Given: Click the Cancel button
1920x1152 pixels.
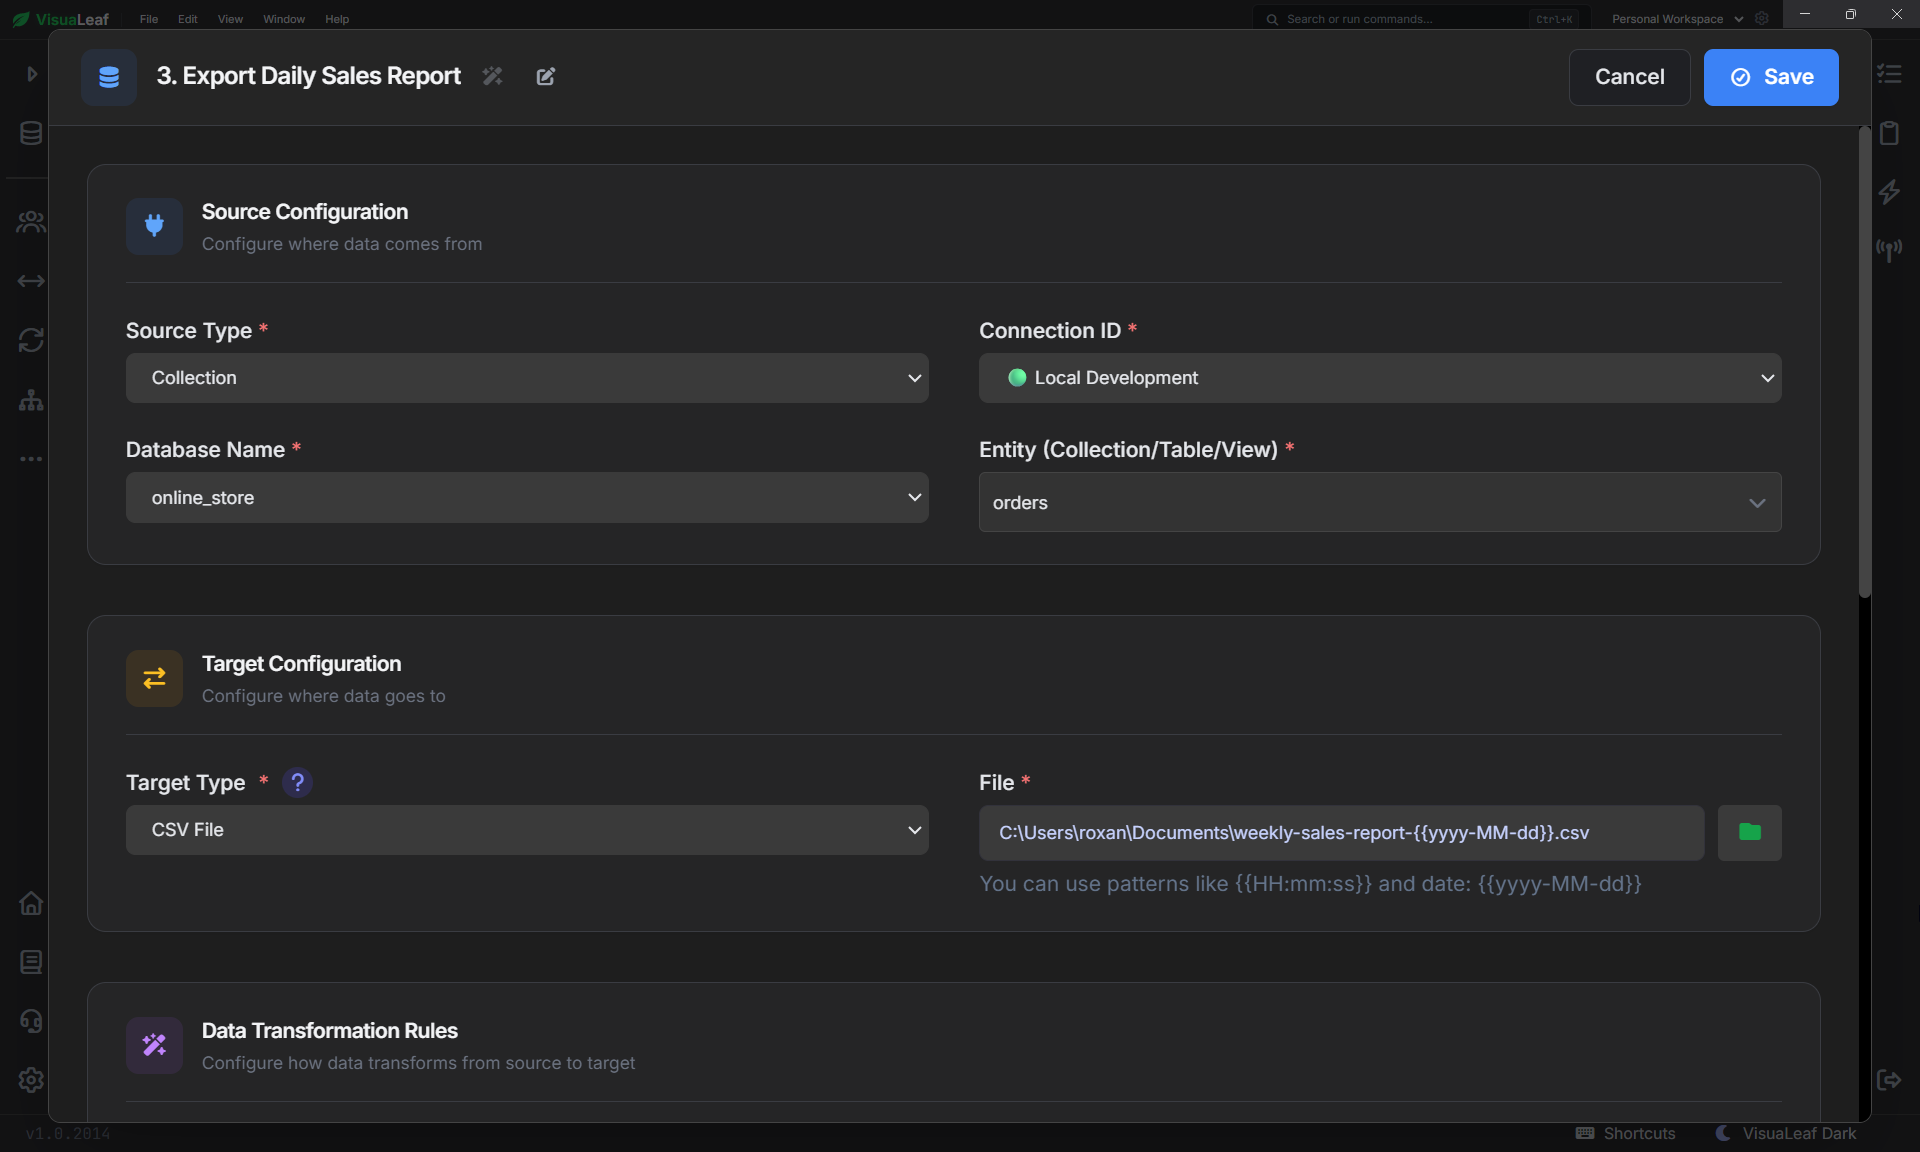Looking at the screenshot, I should pos(1629,77).
